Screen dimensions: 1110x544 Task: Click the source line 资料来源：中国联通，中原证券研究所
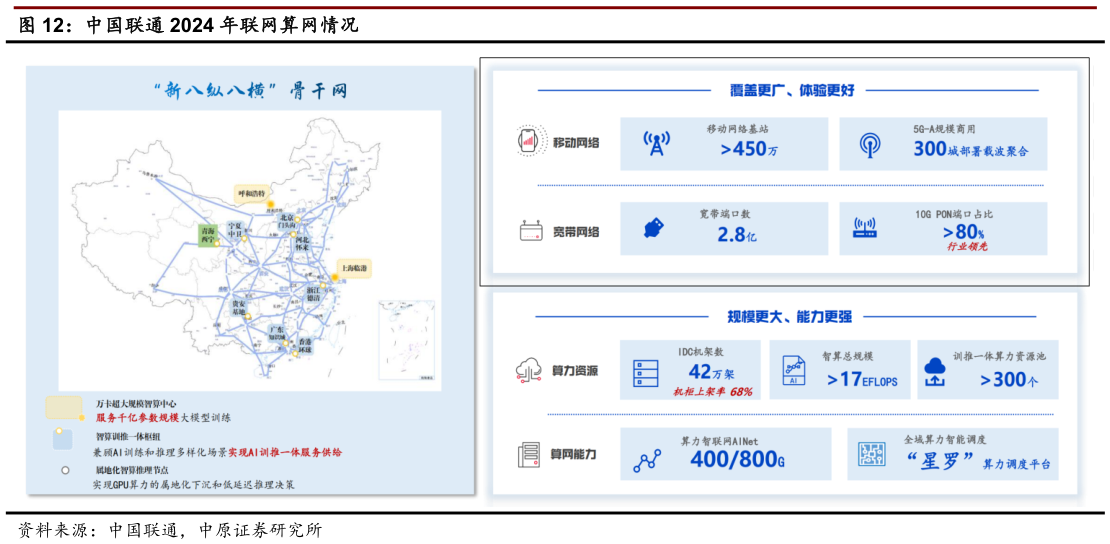point(171,529)
